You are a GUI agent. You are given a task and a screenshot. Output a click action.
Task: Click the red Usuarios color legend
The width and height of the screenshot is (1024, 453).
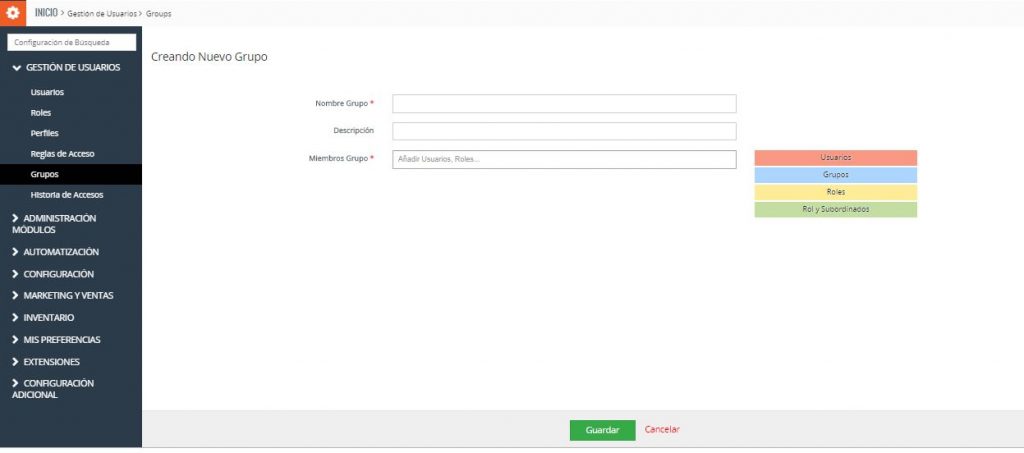835,158
